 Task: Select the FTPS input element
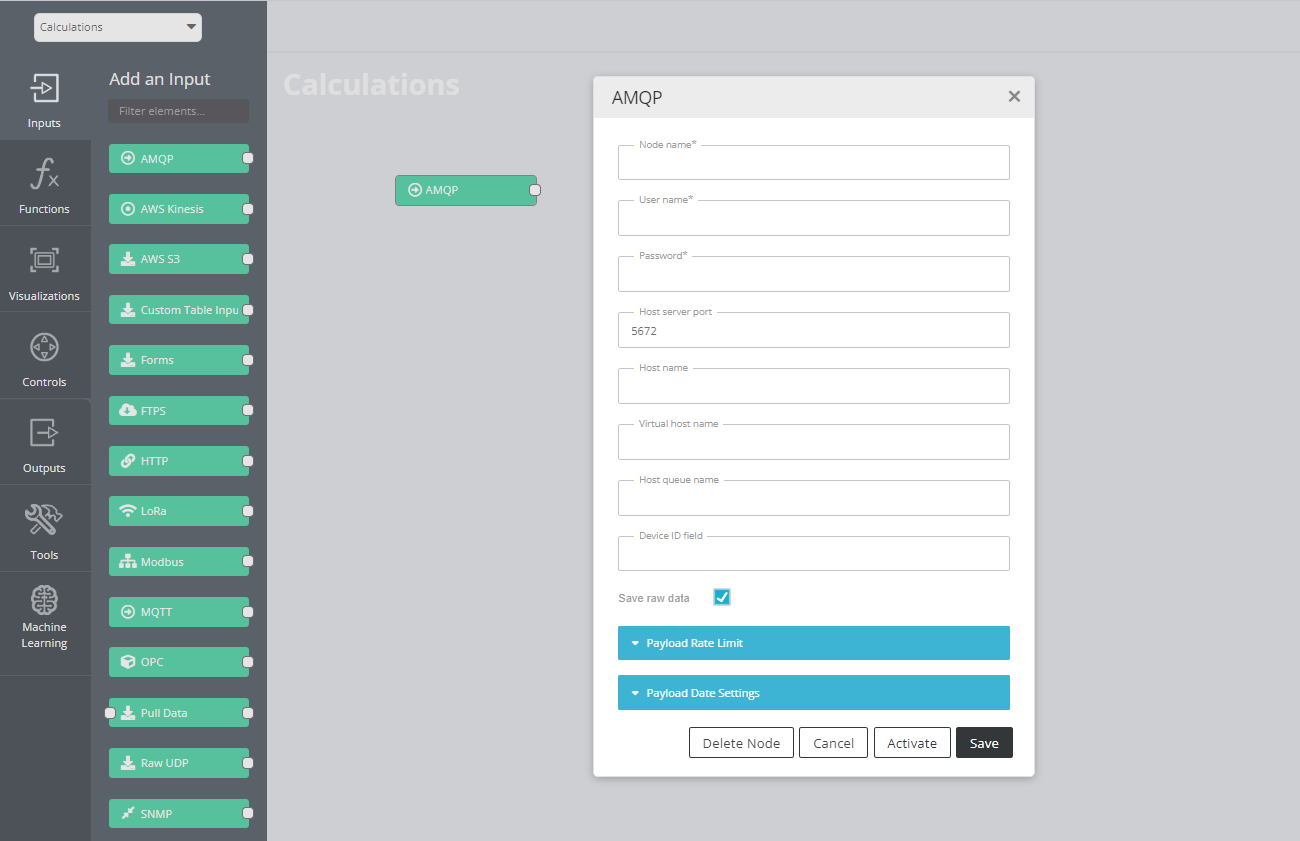[179, 411]
